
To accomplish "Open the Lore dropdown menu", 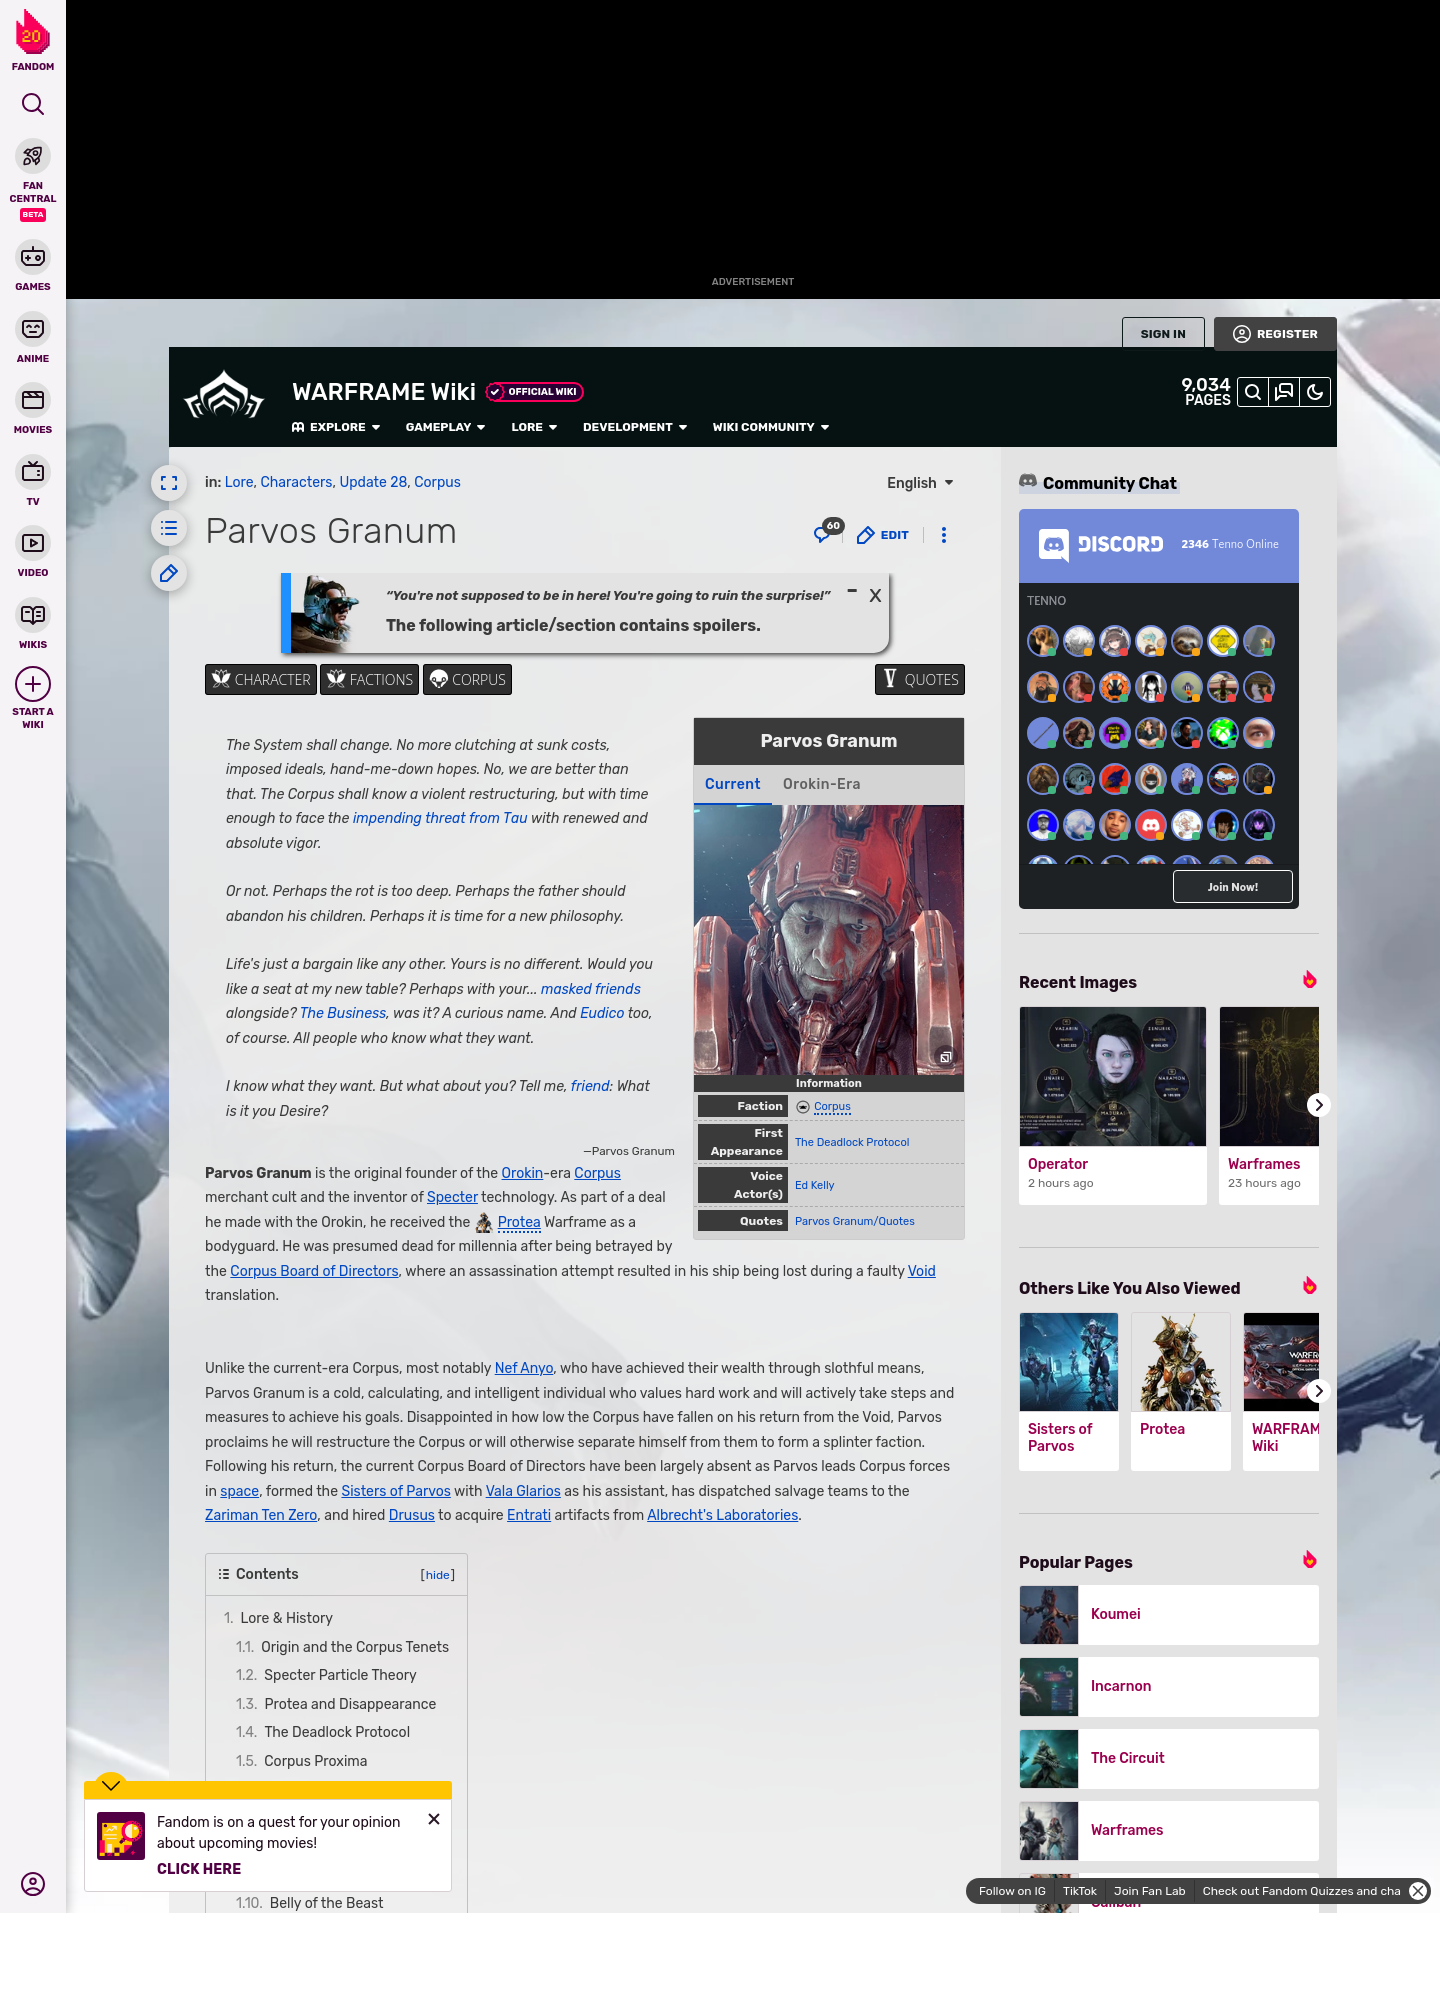I will [x=534, y=427].
